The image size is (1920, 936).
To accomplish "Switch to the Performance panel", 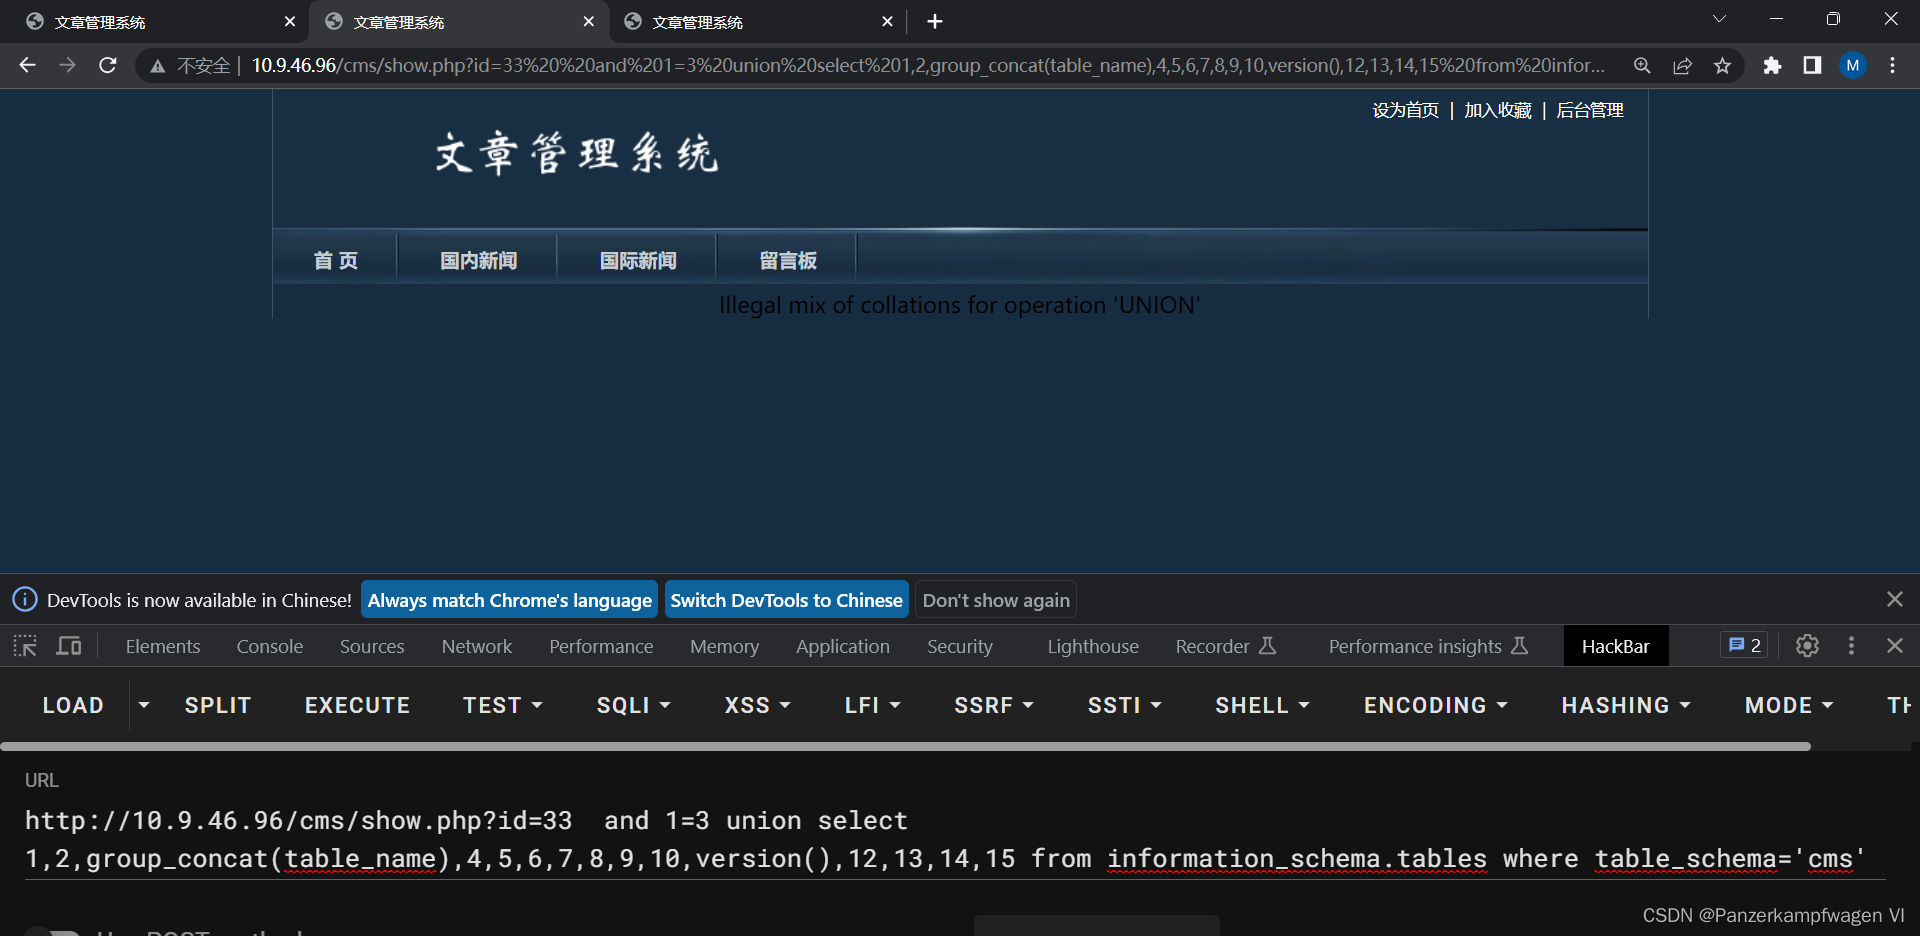I will coord(601,647).
